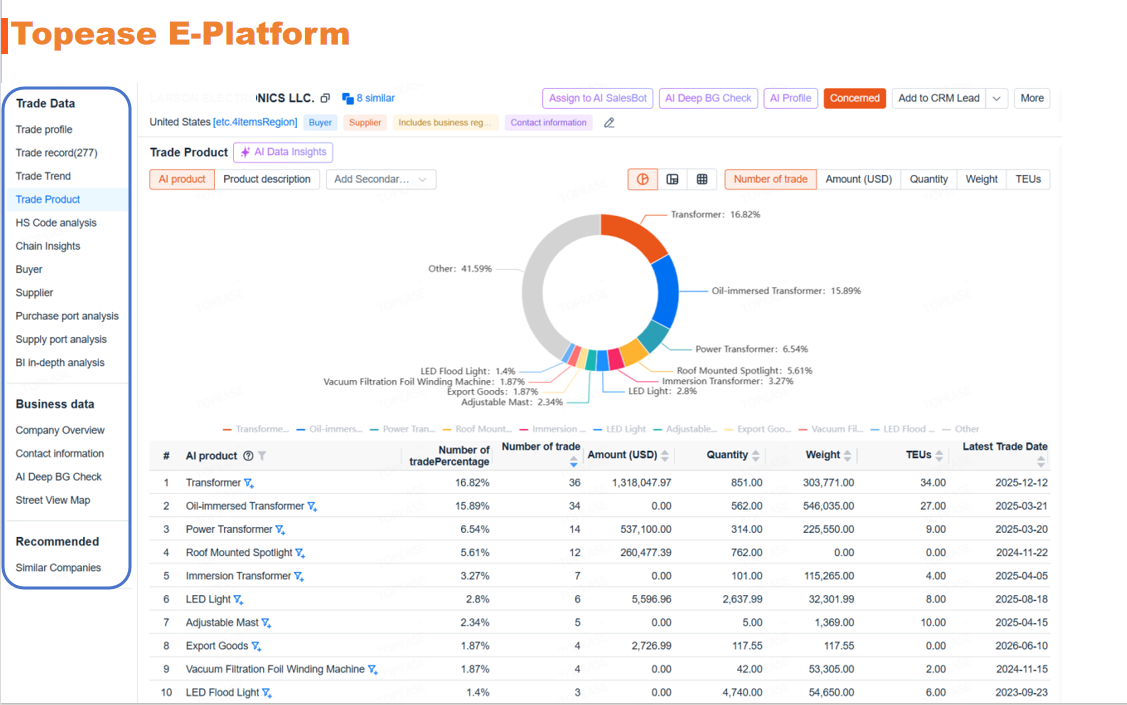This screenshot has width=1127, height=705.
Task: Open AI Data Insights button
Action: pyautogui.click(x=283, y=152)
